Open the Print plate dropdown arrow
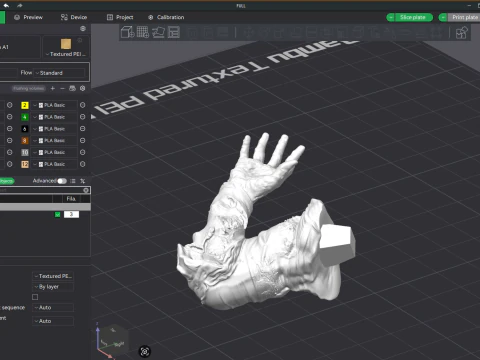The height and width of the screenshot is (360, 480). coord(443,17)
